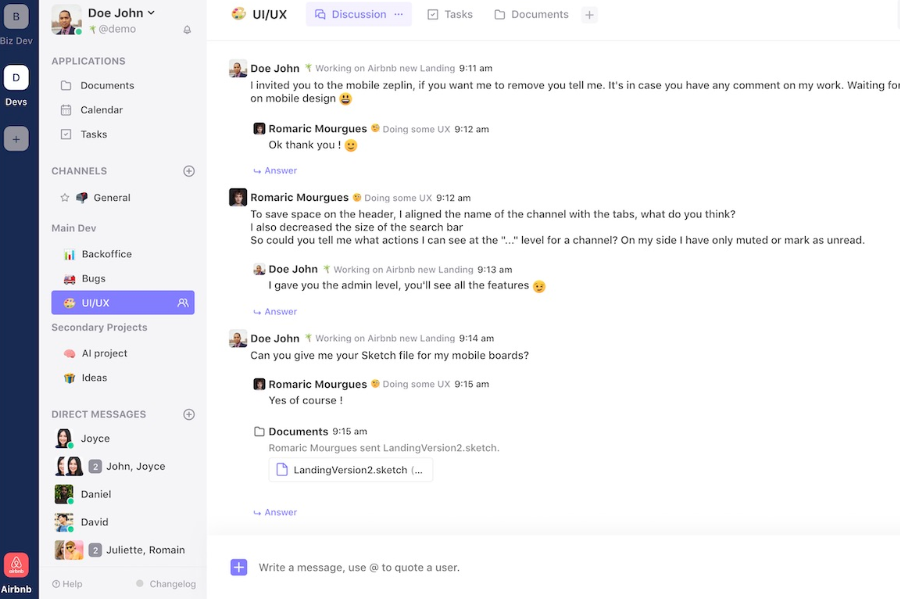Open the Discussion tab options ellipsis
This screenshot has height=599, width=900.
coord(398,14)
